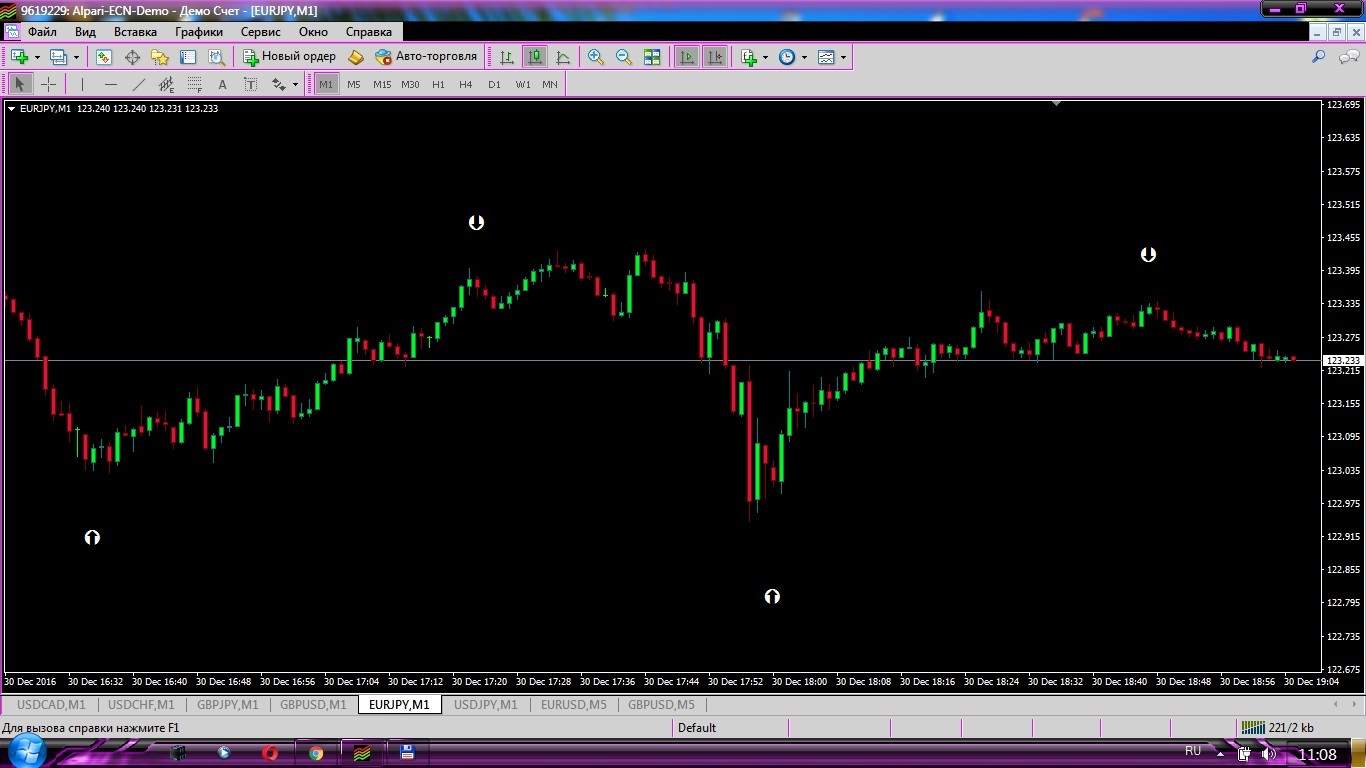Switch to the EURUSD,M5 chart tab
The width and height of the screenshot is (1366, 768).
pos(574,705)
